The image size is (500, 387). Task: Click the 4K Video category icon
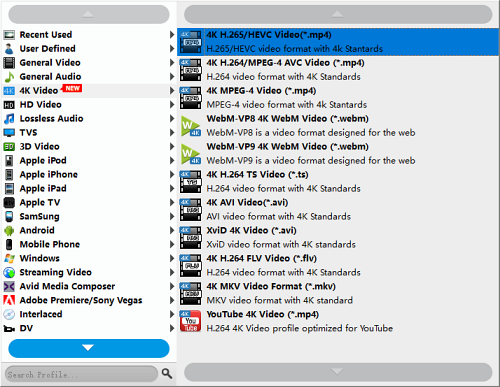9,91
